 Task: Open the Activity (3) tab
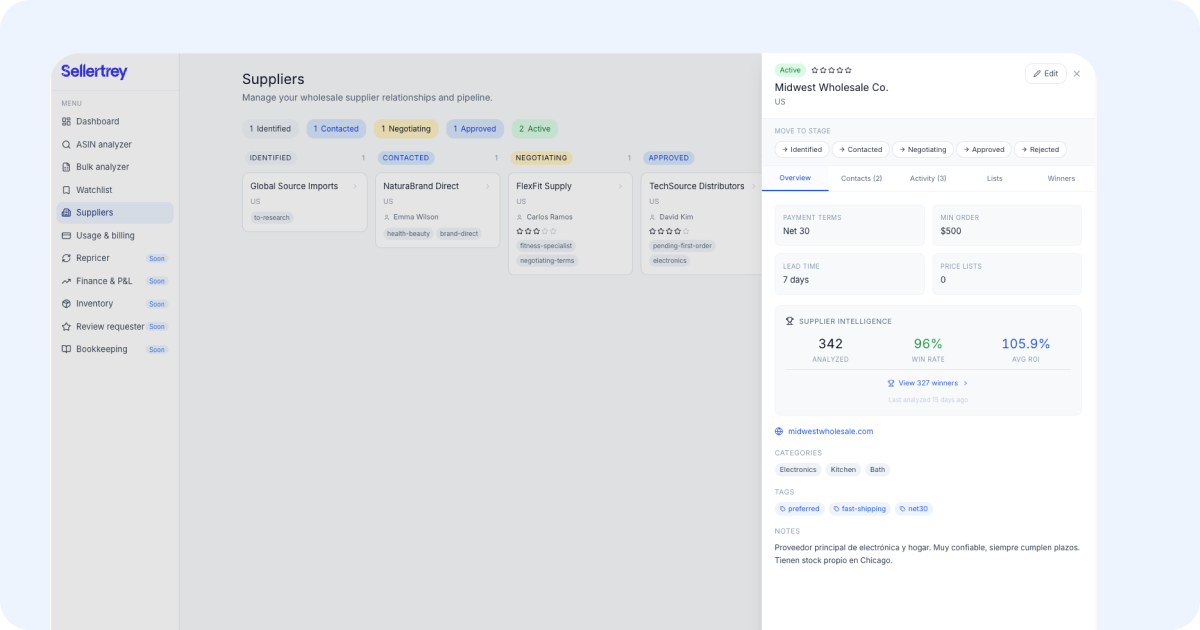[928, 178]
